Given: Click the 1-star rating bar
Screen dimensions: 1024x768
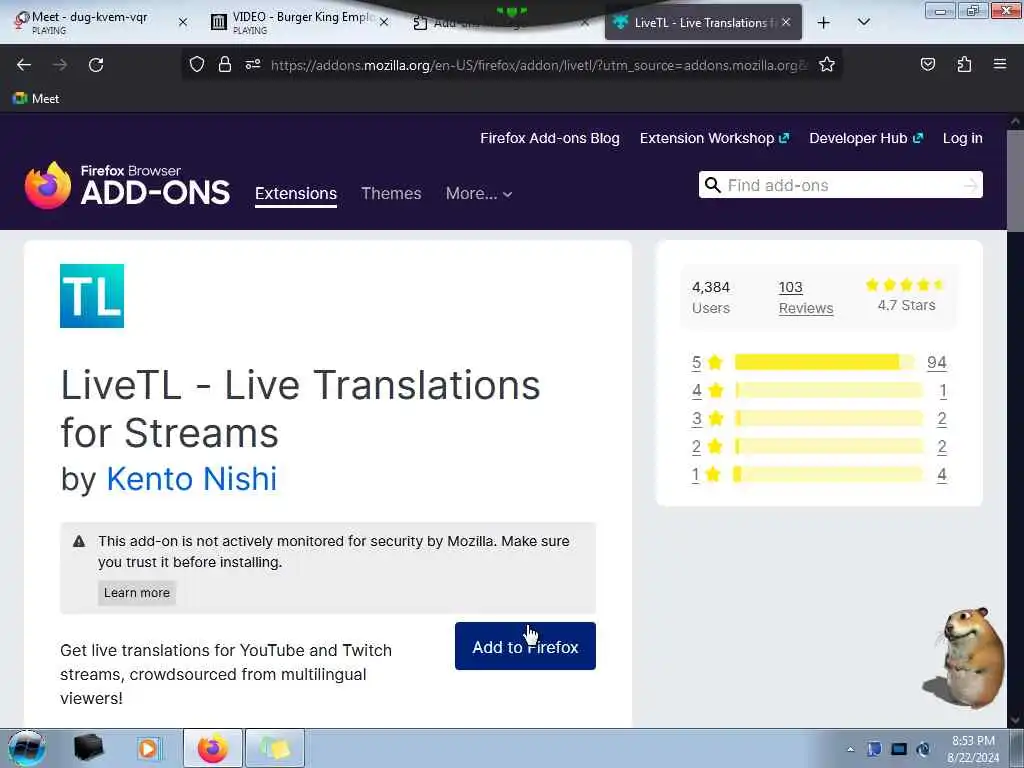Looking at the screenshot, I should point(827,474).
